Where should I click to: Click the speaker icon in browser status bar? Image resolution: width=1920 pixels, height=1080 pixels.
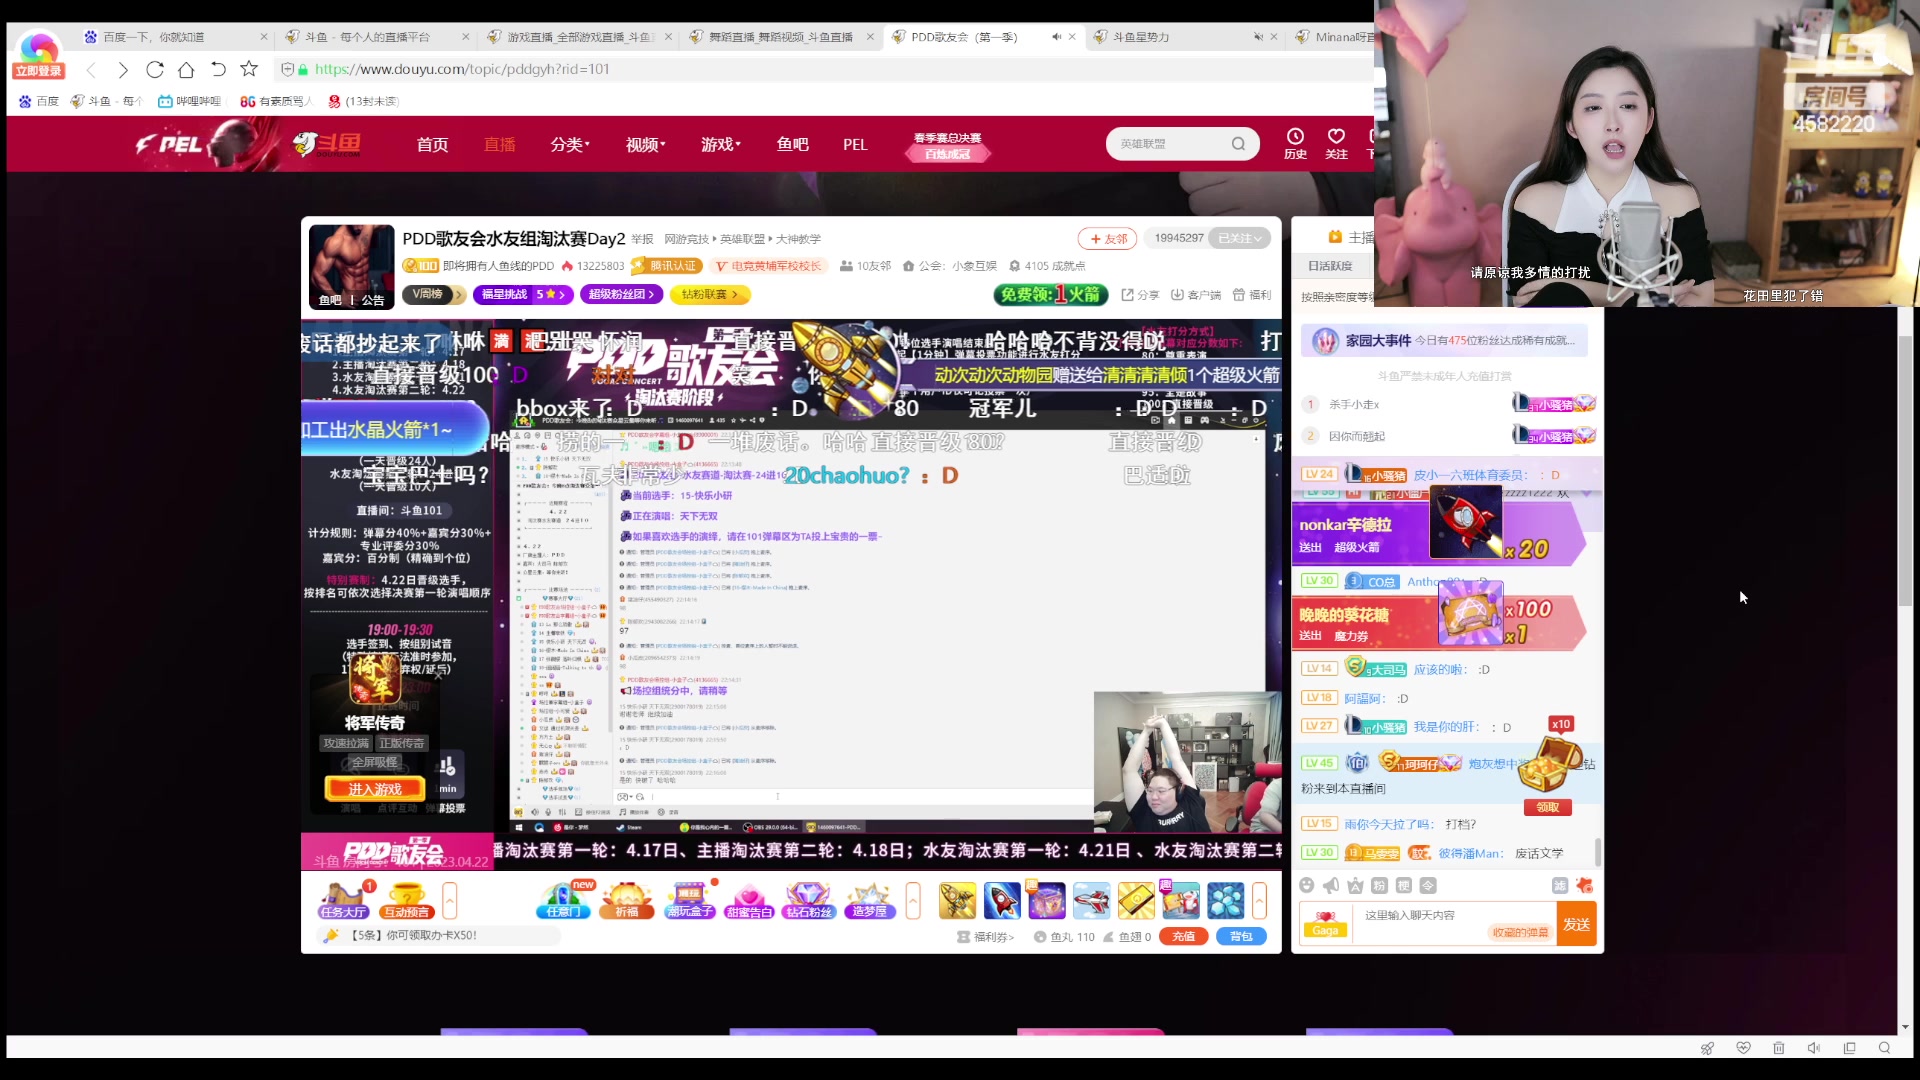coord(1814,1048)
